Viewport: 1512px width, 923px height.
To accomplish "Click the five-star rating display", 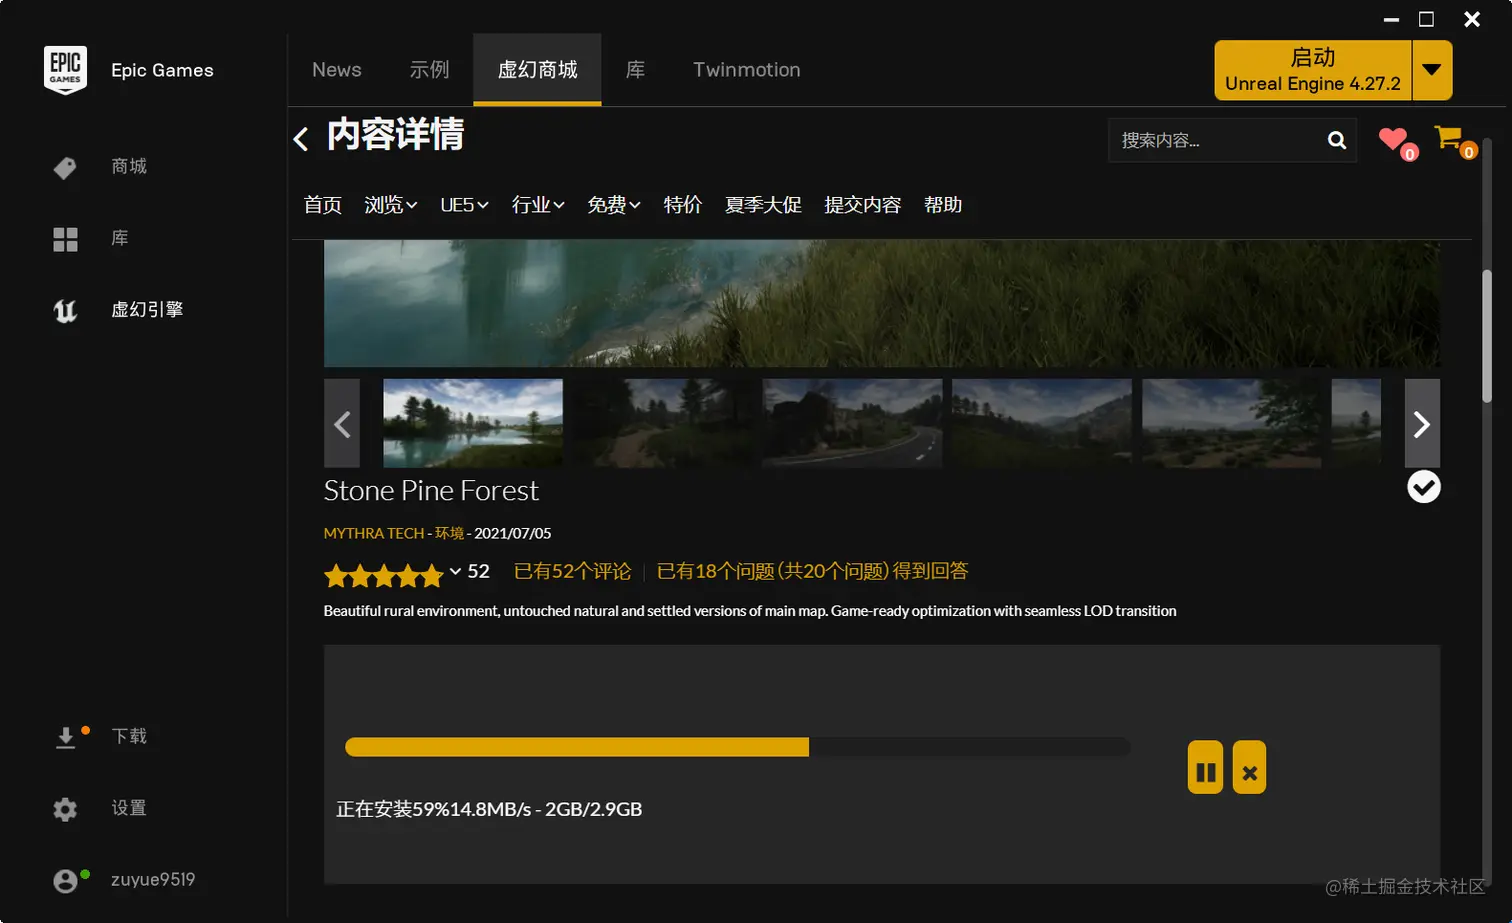I will point(383,575).
